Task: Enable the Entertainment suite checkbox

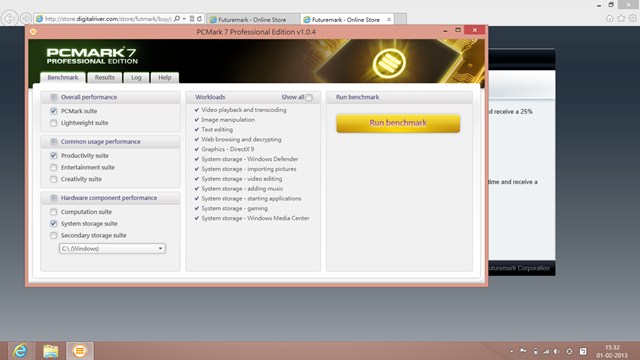Action: [53, 167]
